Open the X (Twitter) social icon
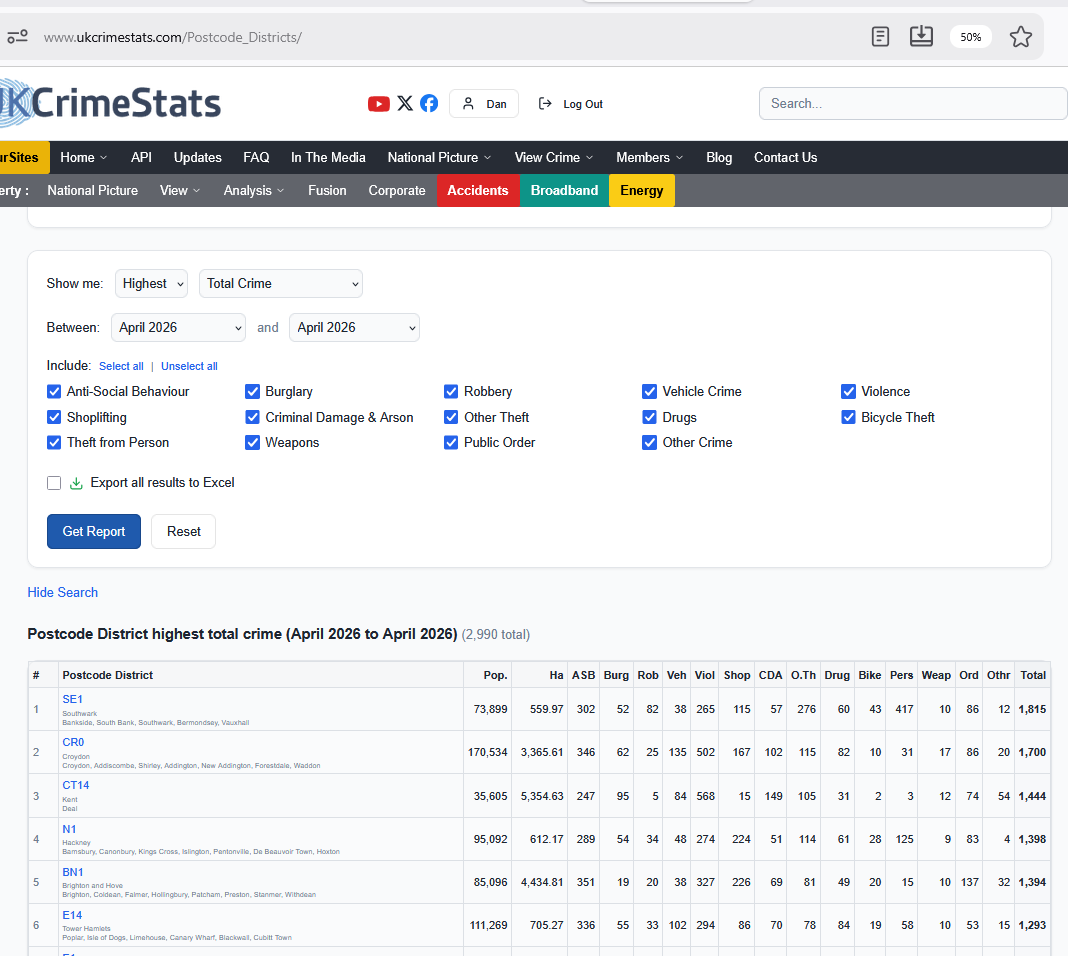The width and height of the screenshot is (1068, 956). pyautogui.click(x=405, y=103)
